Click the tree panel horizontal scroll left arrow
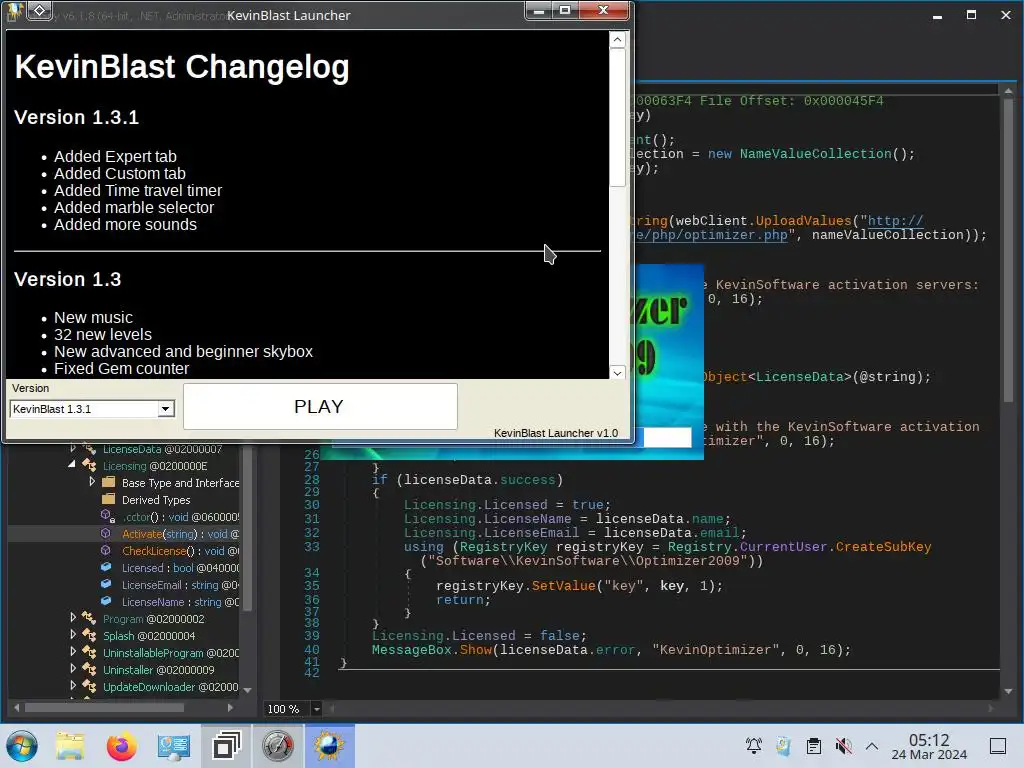The height and width of the screenshot is (768, 1024). pos(16,707)
